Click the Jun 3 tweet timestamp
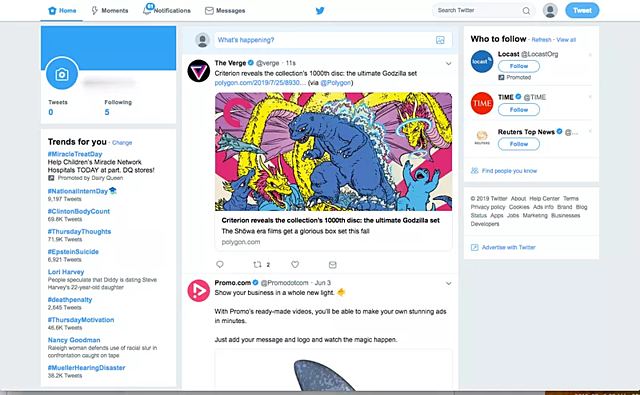This screenshot has height=395, width=640. pyautogui.click(x=322, y=283)
